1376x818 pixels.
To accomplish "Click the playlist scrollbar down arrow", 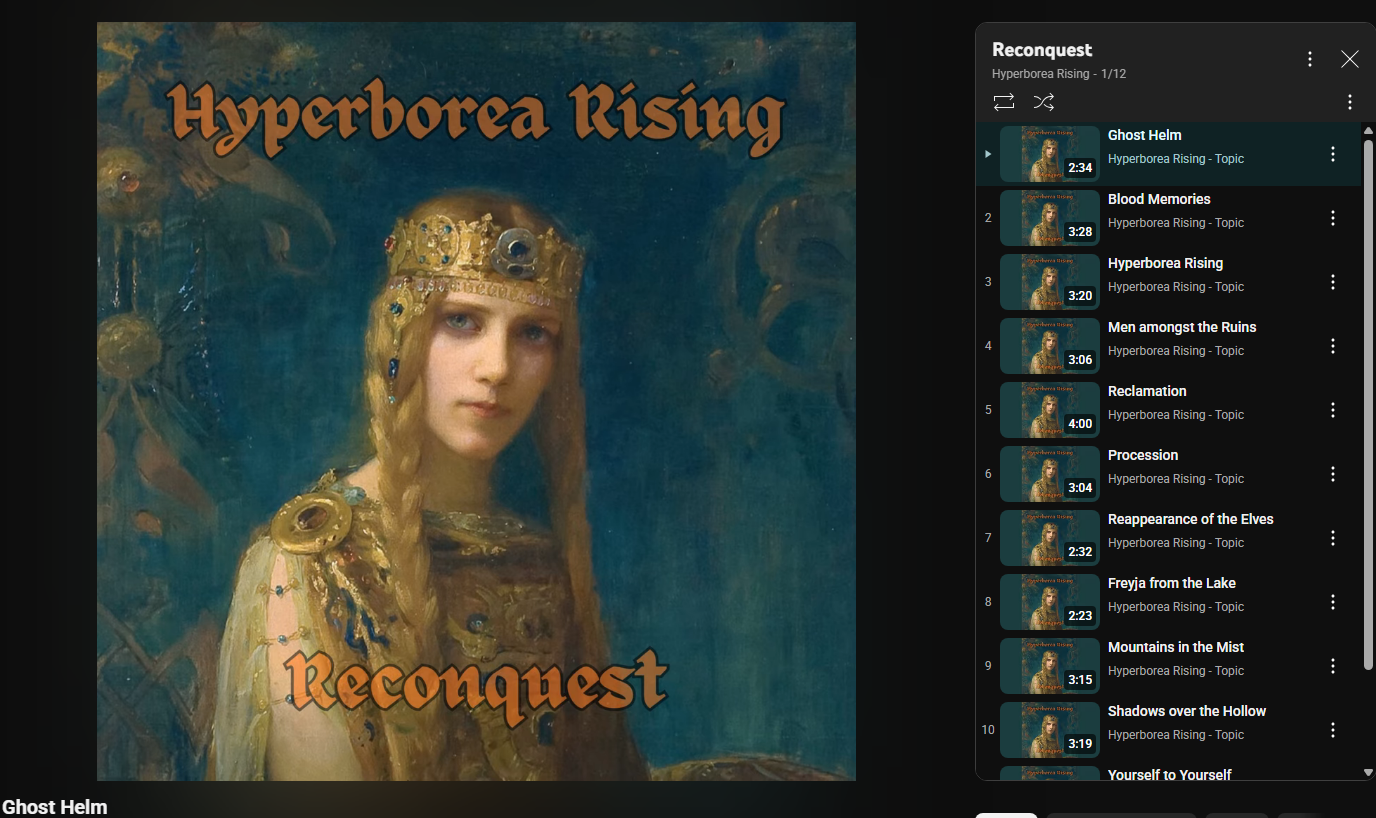I will coord(1369,772).
